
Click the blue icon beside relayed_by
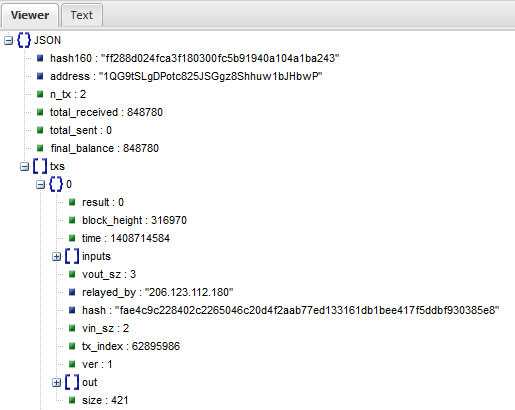click(72, 292)
